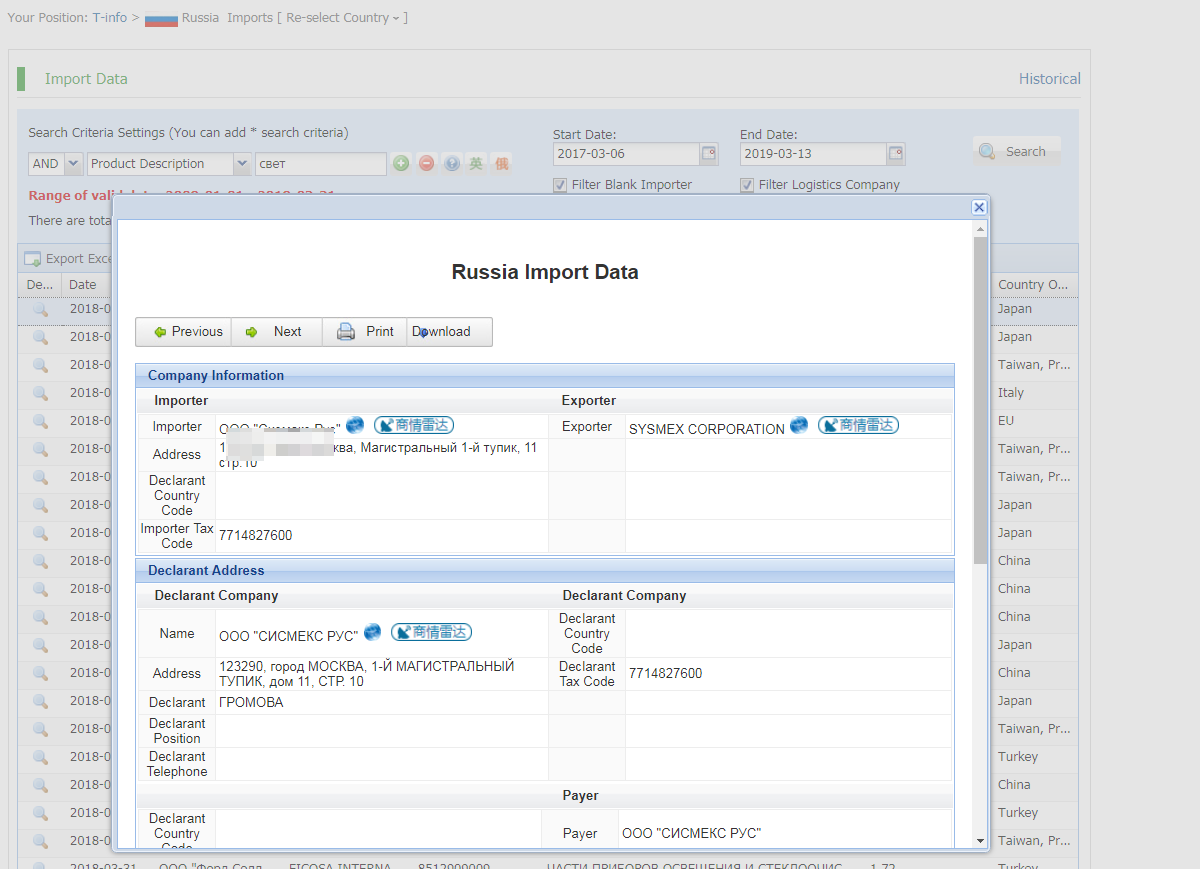Go to Next import record
This screenshot has height=869, width=1200.
click(x=276, y=332)
